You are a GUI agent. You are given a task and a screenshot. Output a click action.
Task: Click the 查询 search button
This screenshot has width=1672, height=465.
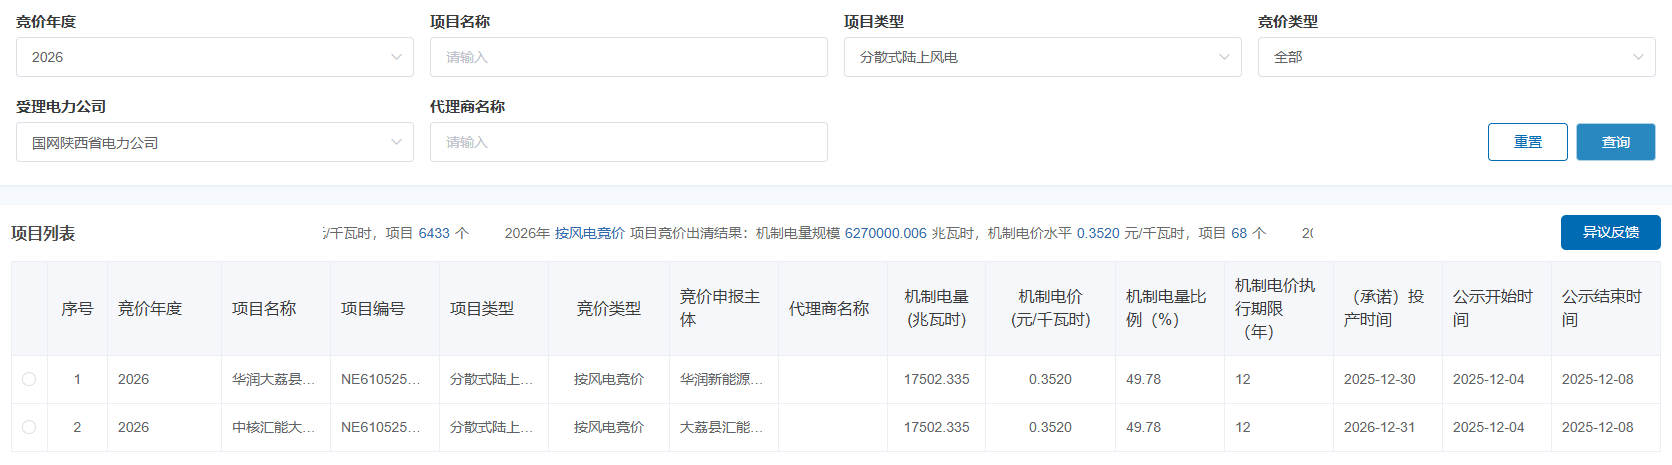tap(1615, 142)
